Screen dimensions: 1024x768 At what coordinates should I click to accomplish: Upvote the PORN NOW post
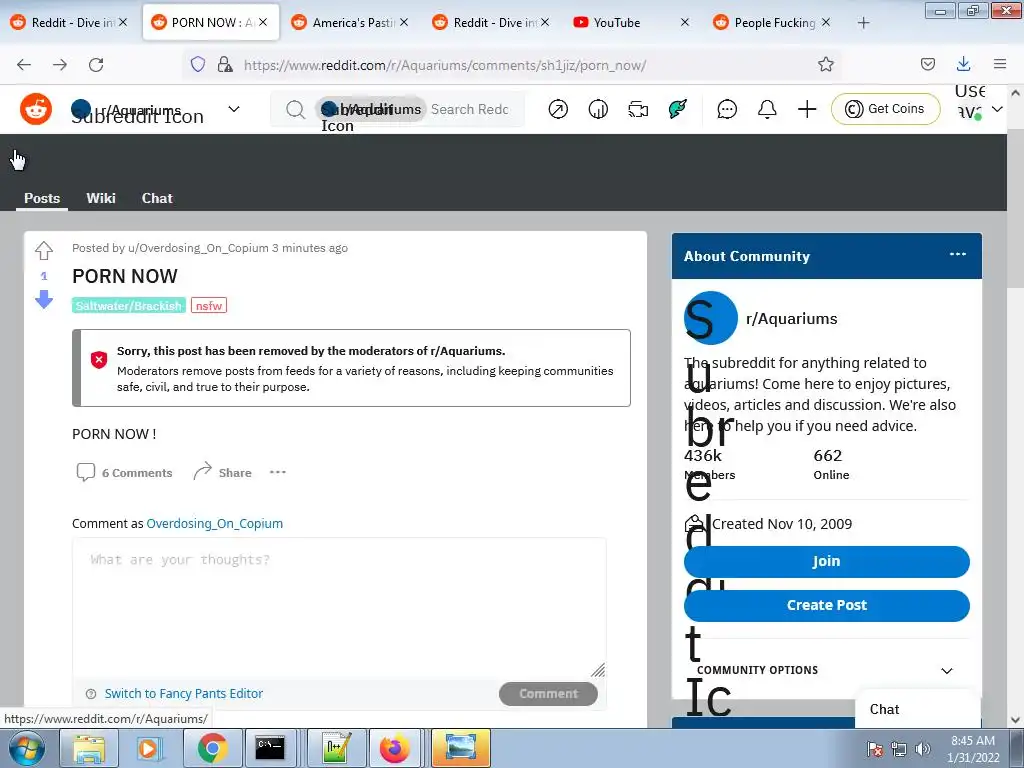pos(44,250)
